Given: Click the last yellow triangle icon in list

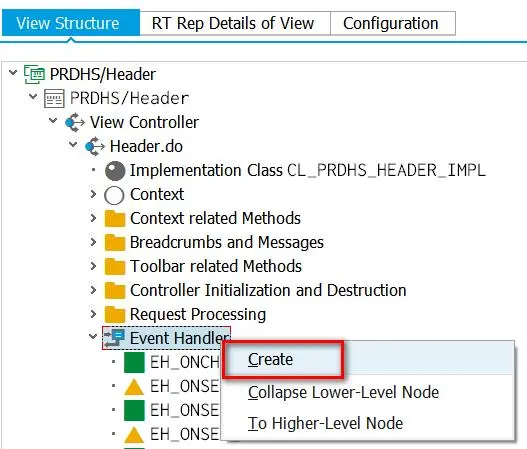Looking at the screenshot, I should [x=134, y=435].
